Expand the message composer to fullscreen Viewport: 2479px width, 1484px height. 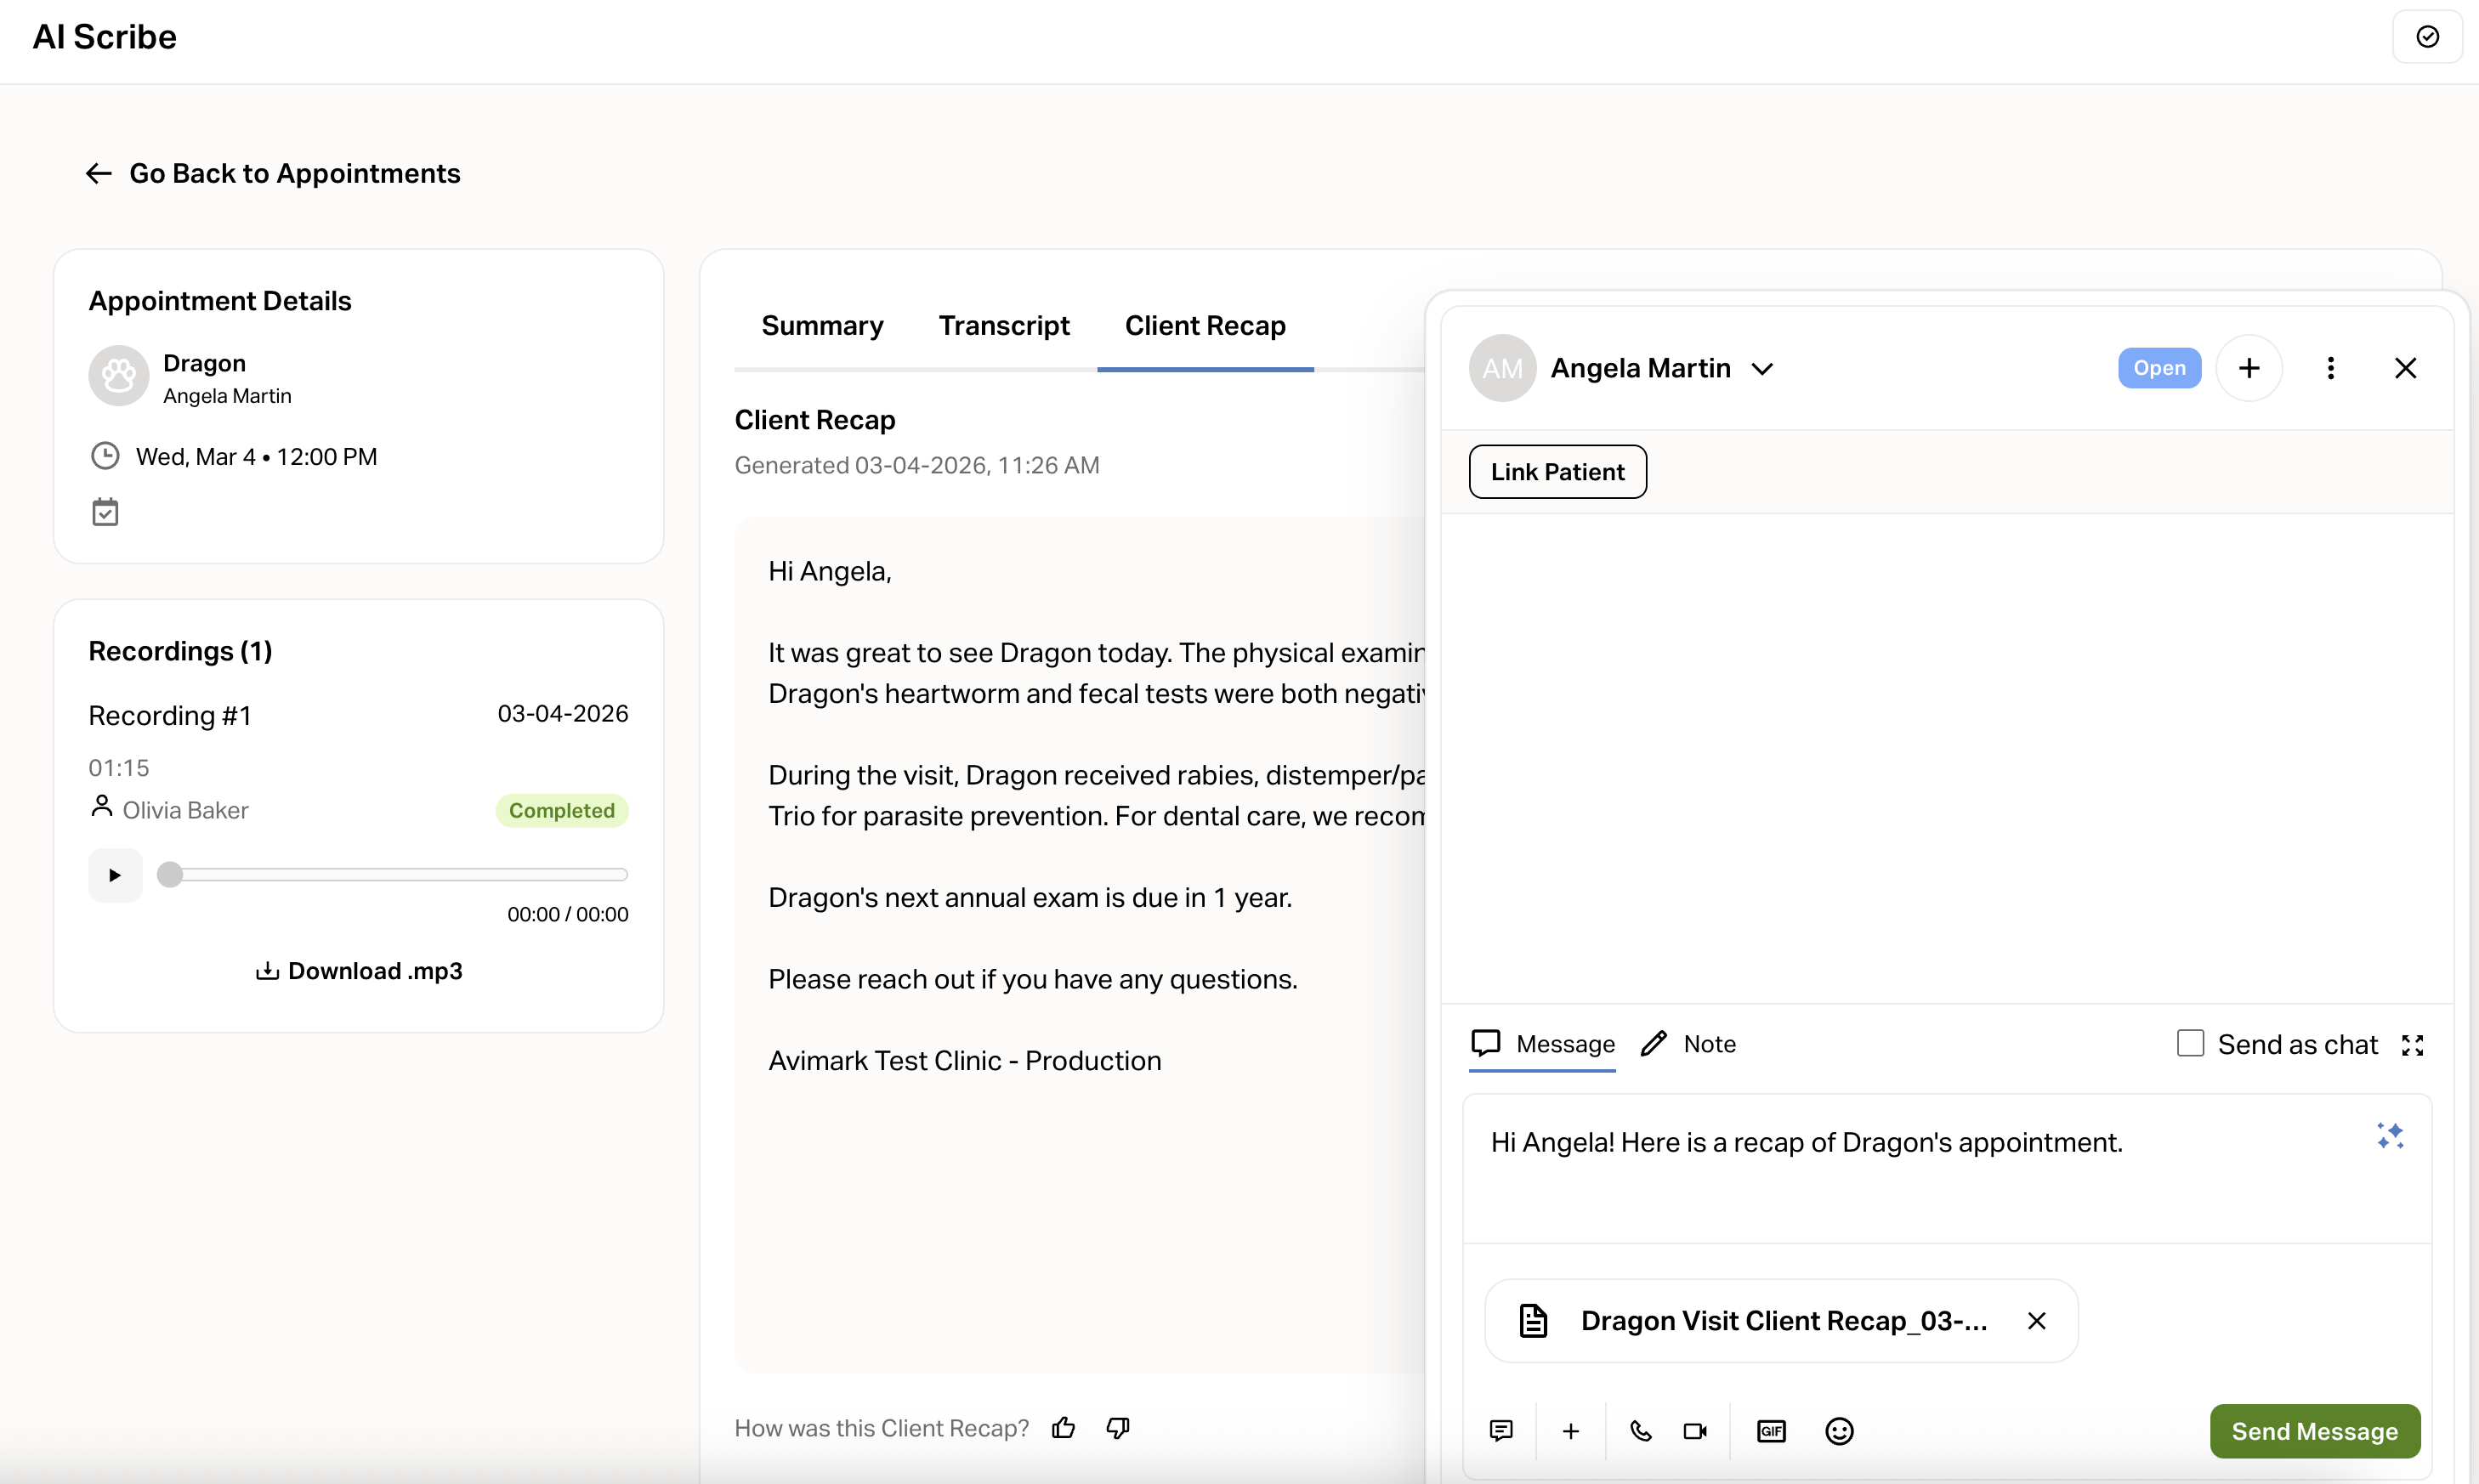[x=2412, y=1045]
